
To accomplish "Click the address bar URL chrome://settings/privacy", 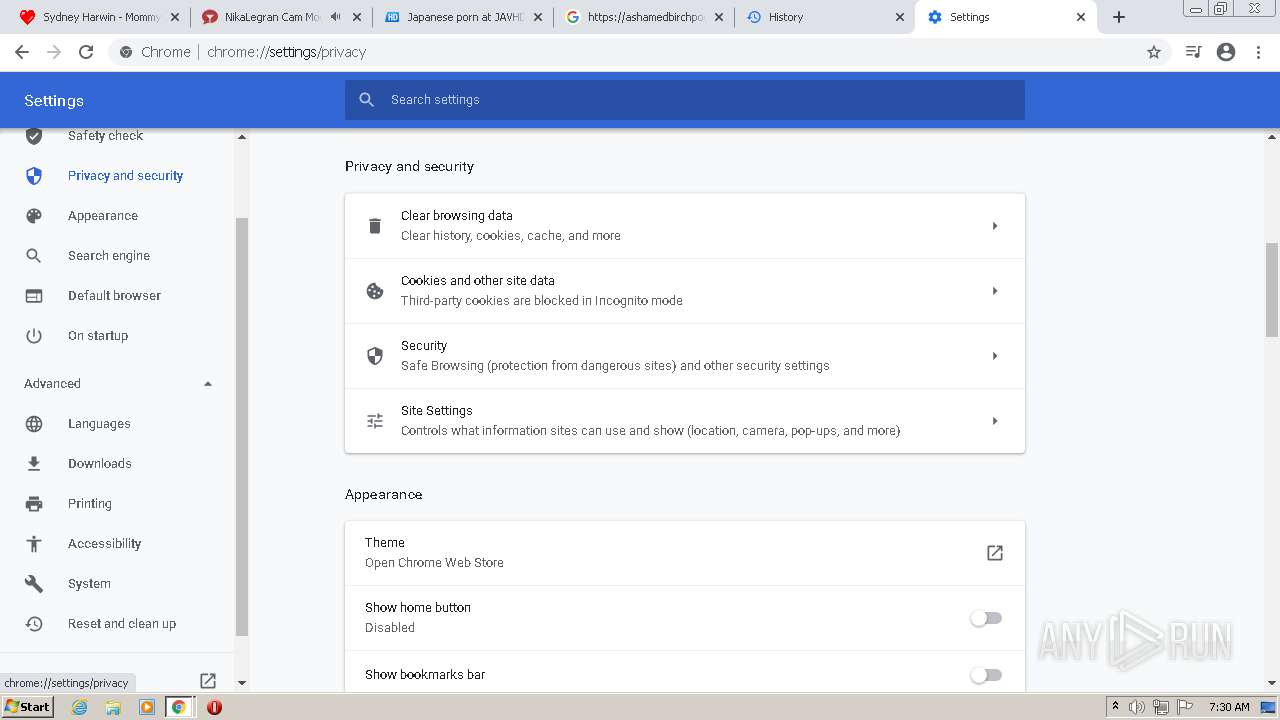I will (x=287, y=52).
